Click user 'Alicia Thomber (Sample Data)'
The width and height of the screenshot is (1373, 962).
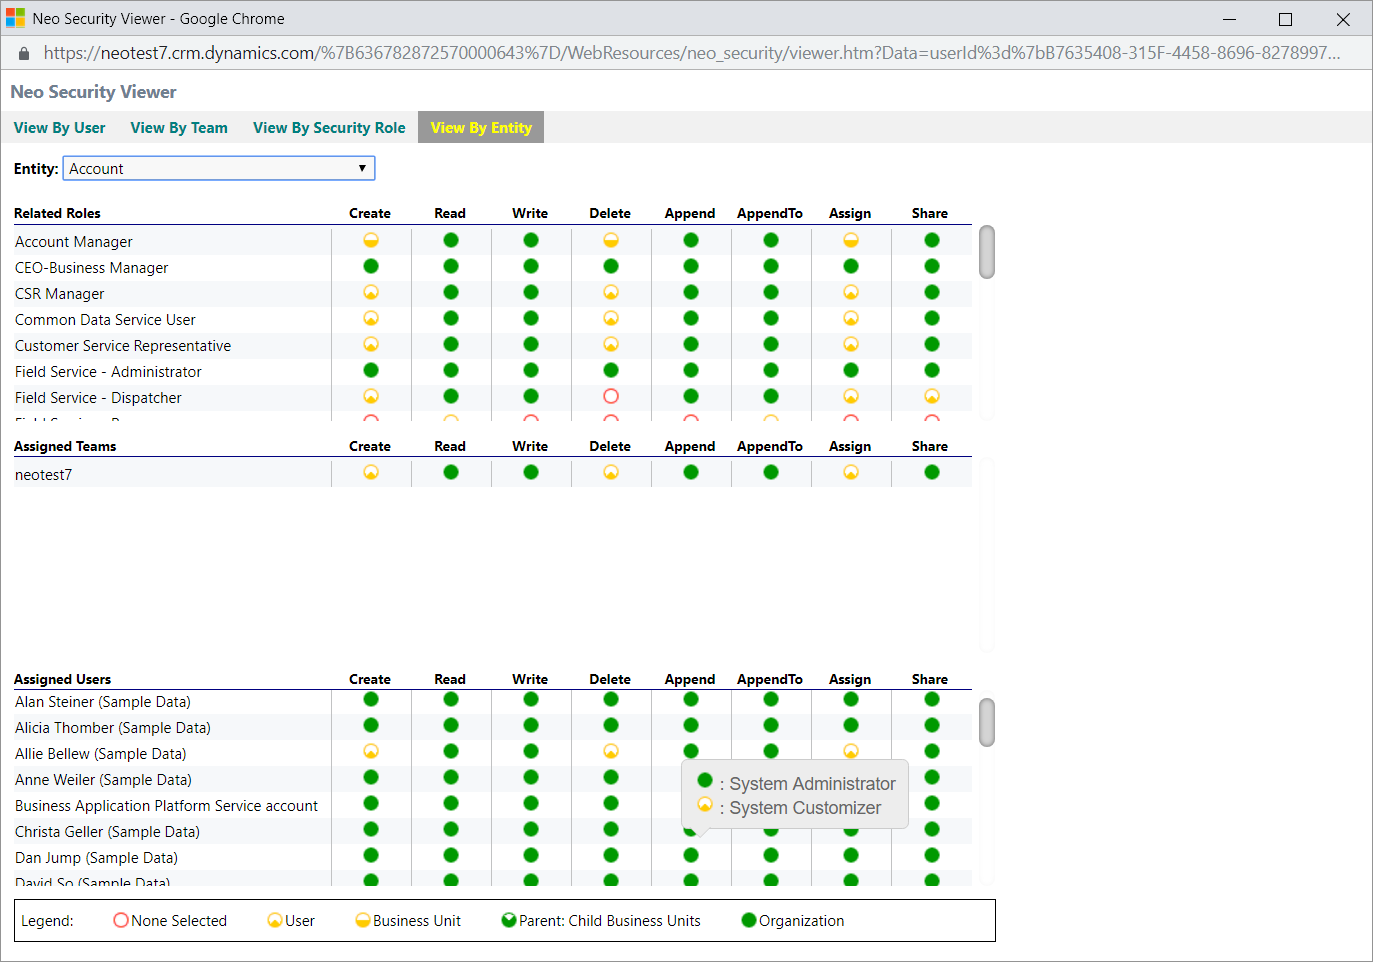(x=113, y=728)
